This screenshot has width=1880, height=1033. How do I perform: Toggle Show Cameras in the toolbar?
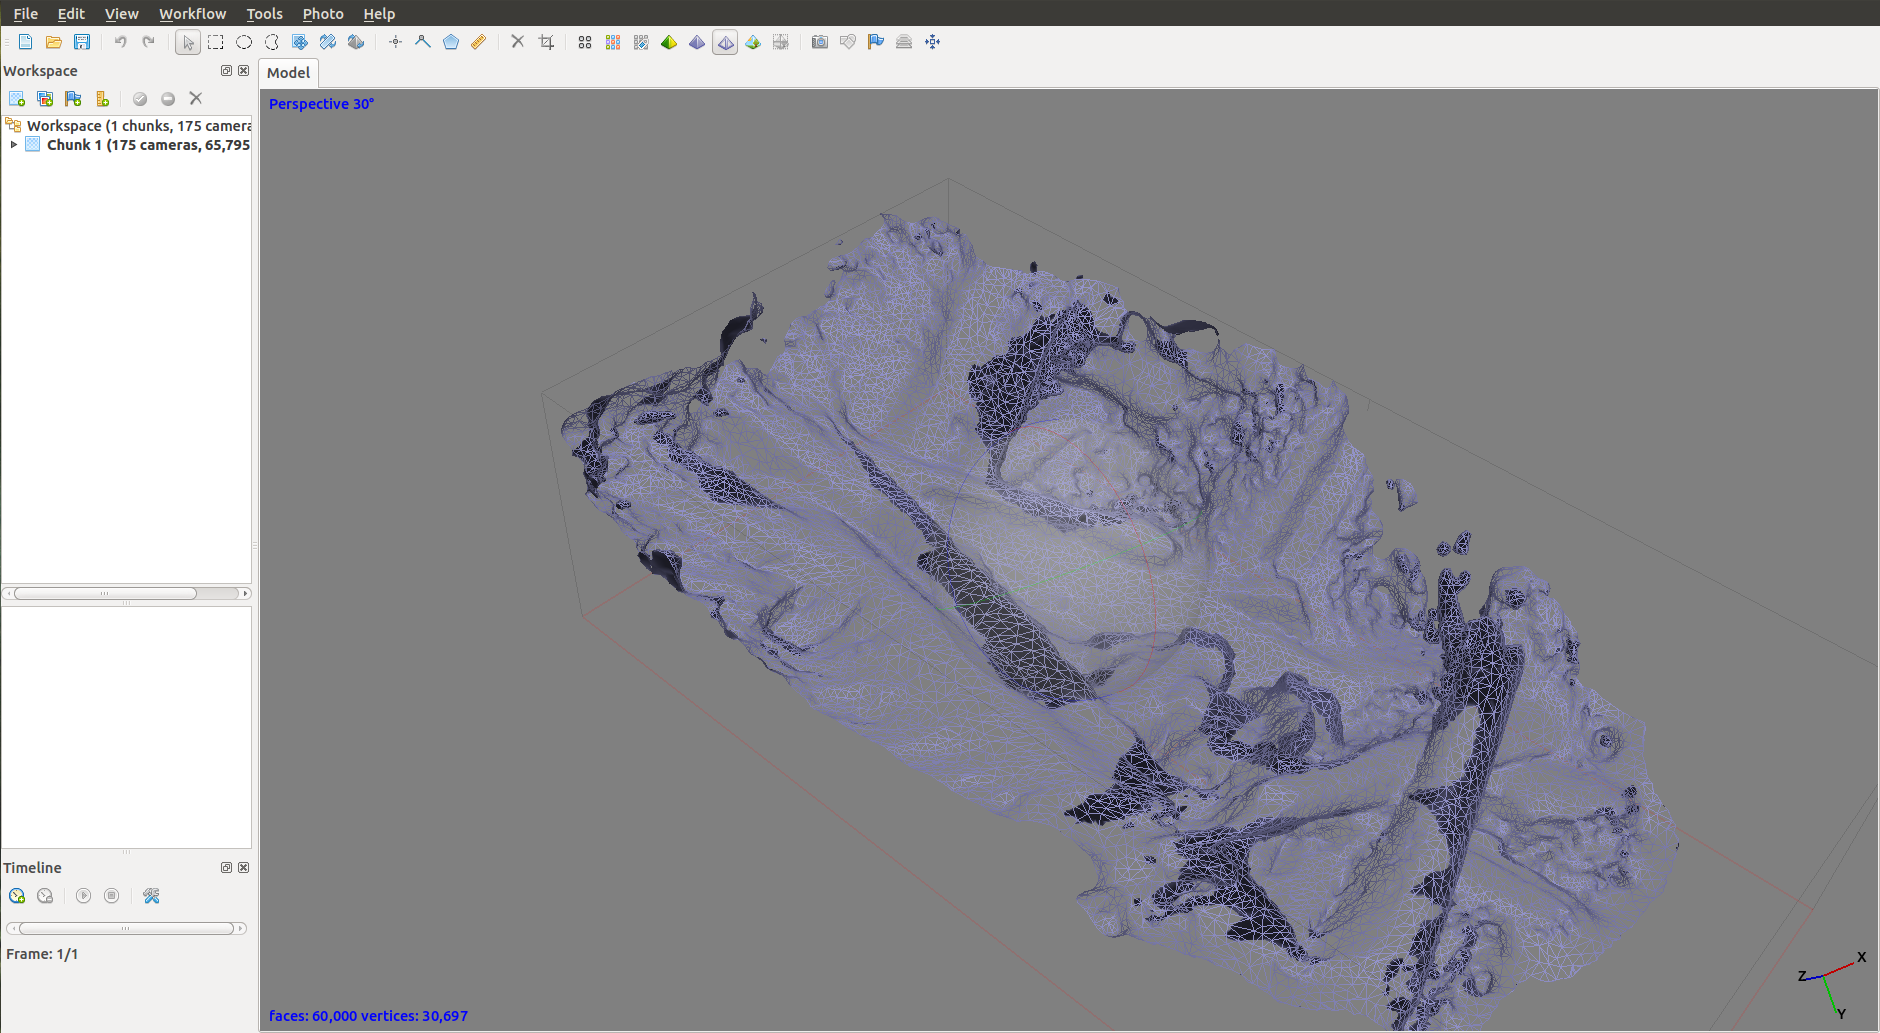point(820,42)
